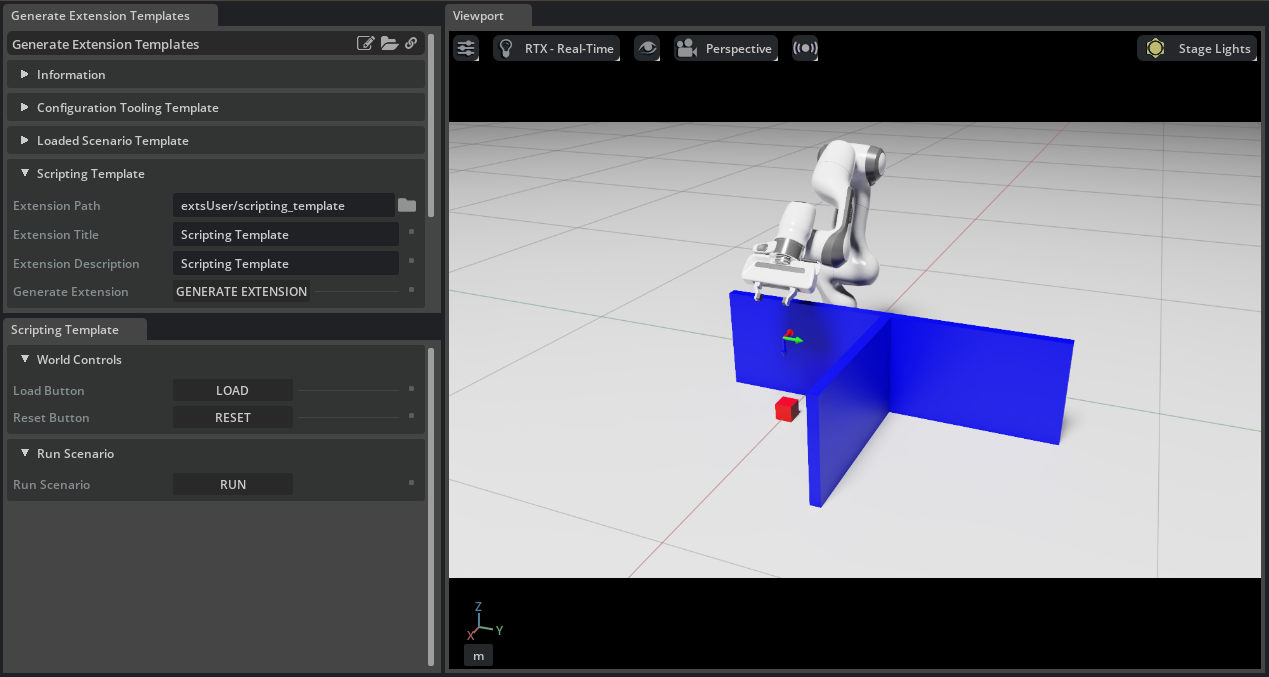Click the link icon in panel header
The width and height of the screenshot is (1269, 677).
pyautogui.click(x=411, y=44)
